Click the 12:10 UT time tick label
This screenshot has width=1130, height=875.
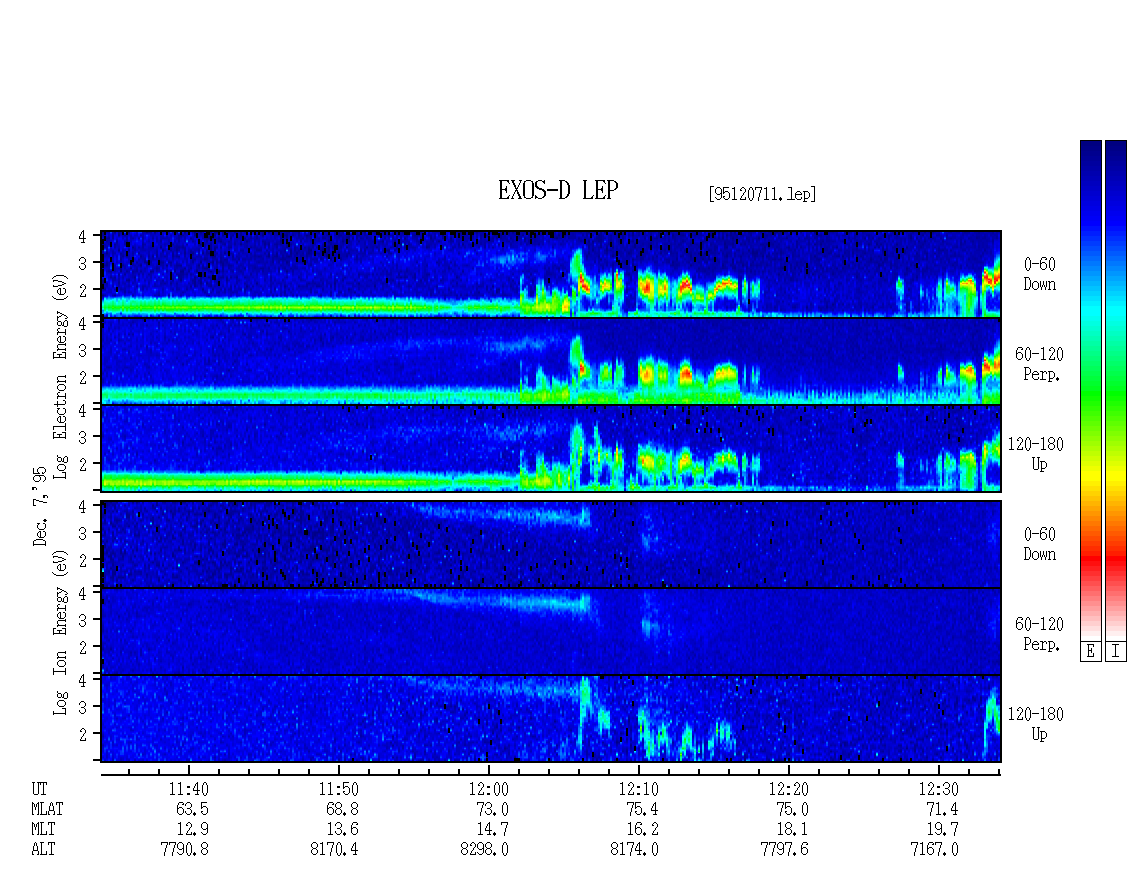pos(639,789)
